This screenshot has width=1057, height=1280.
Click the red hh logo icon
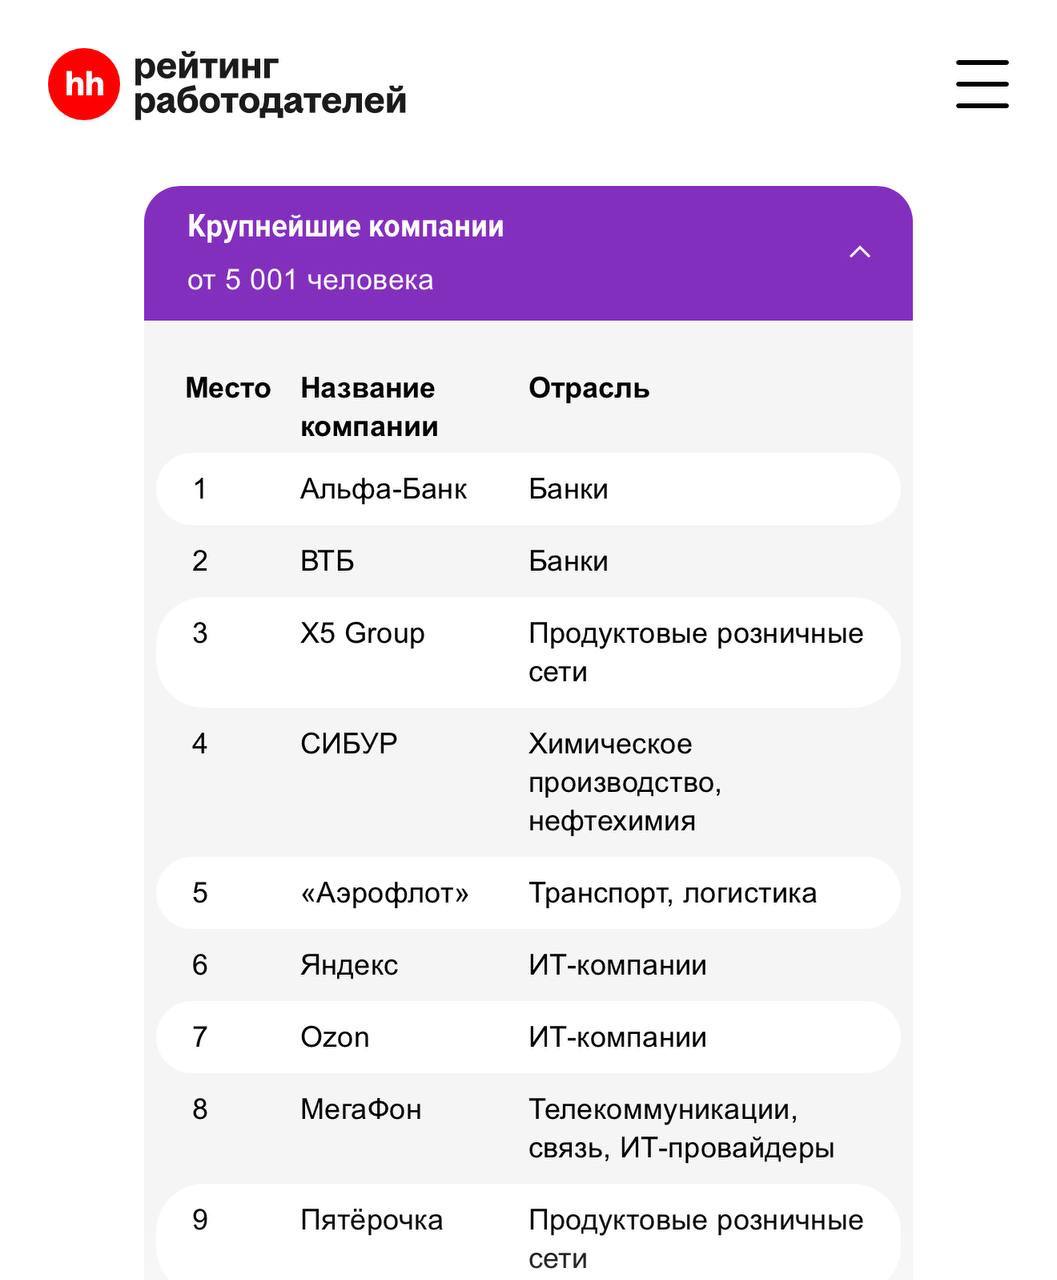(x=84, y=84)
